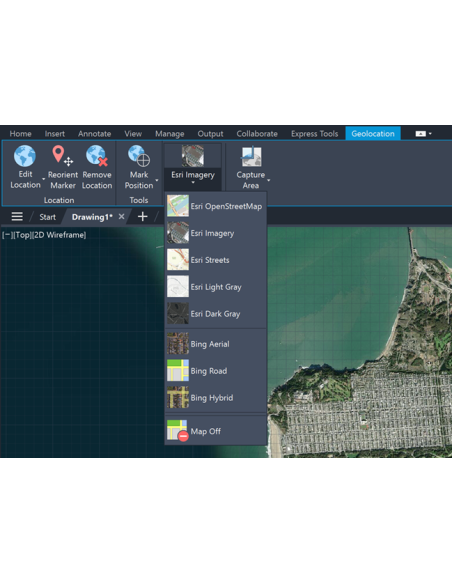Click the Remove Location icon

tap(97, 155)
